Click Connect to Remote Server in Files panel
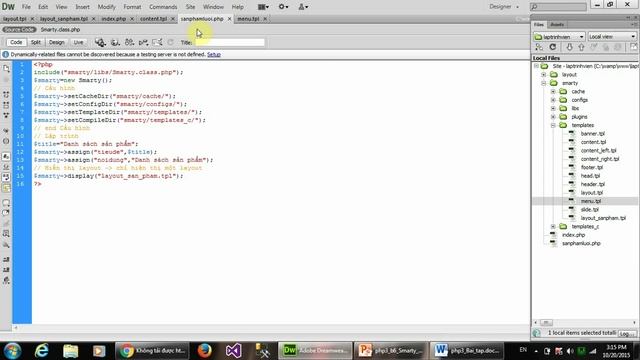 (x=539, y=47)
